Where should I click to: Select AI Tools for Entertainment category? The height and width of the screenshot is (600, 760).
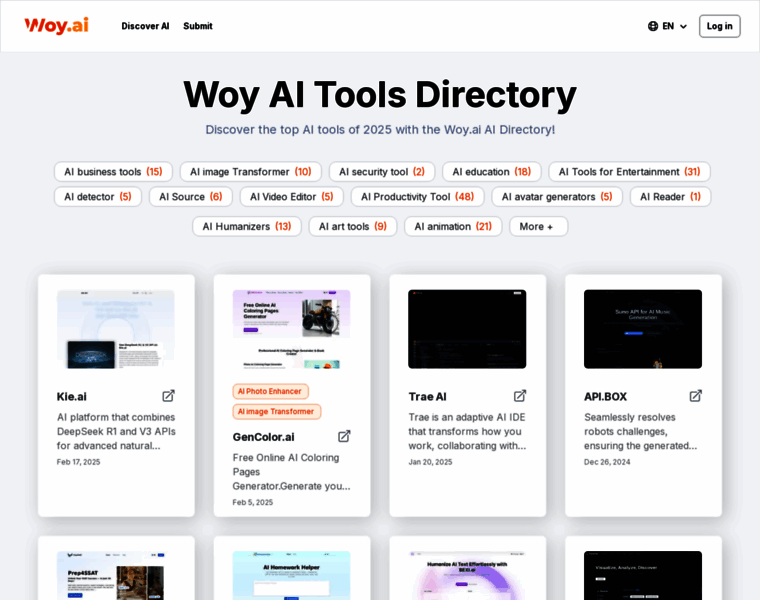tap(629, 172)
